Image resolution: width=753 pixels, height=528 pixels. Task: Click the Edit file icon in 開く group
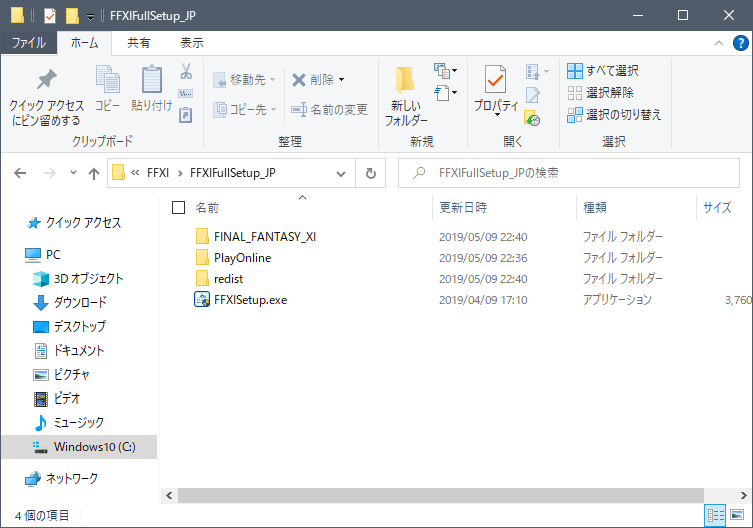(x=533, y=95)
